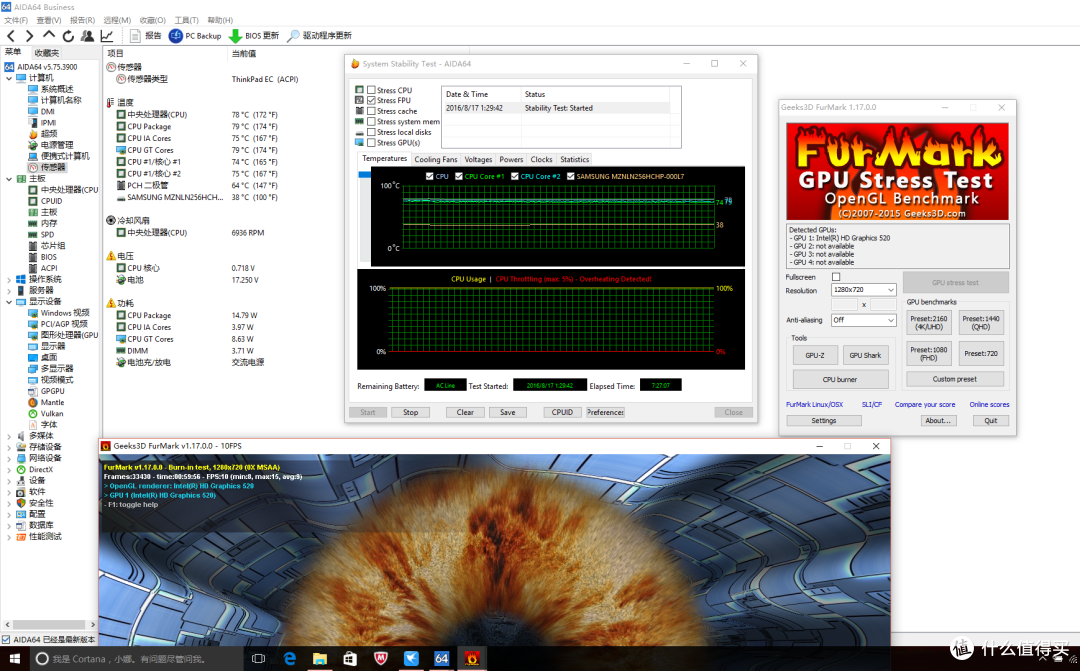Open Task View on the taskbar

[x=258, y=659]
